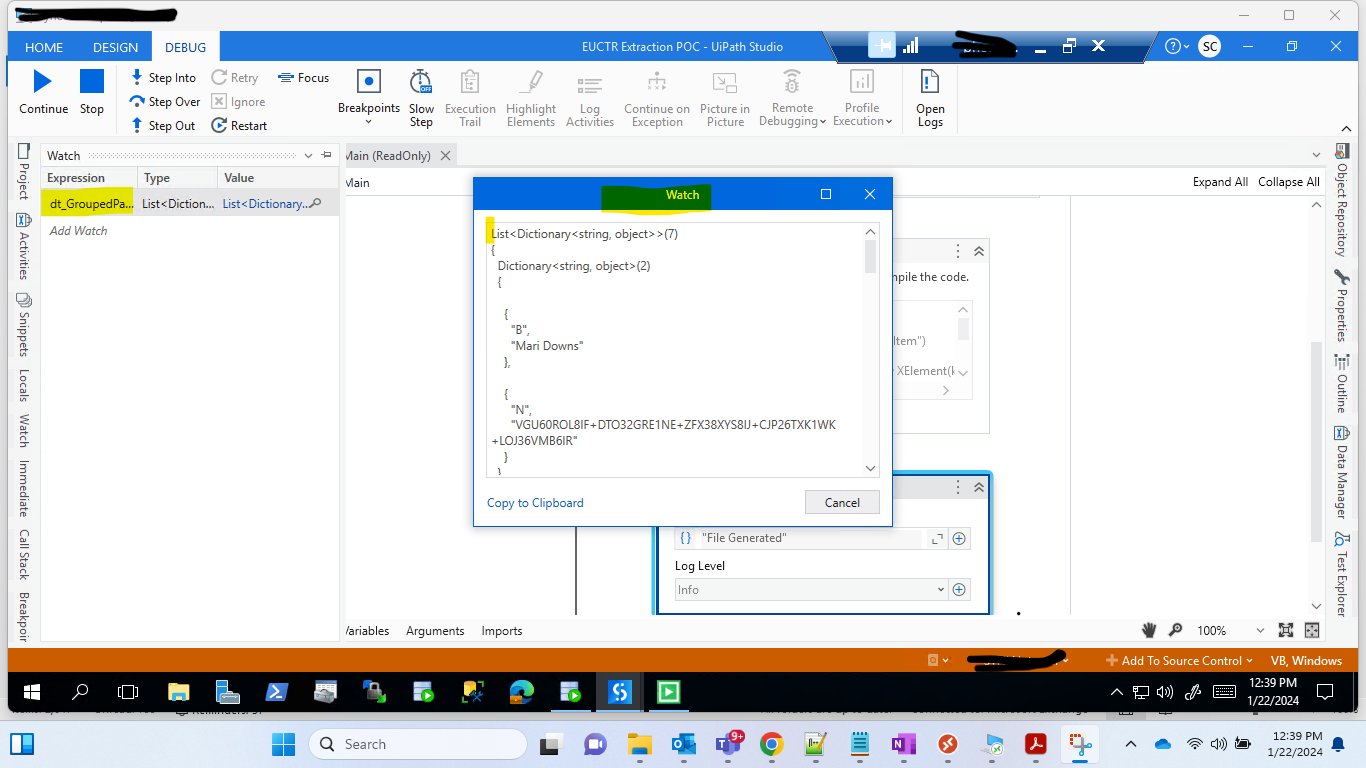The width and height of the screenshot is (1366, 768).
Task: Open the Data Manager side panel
Action: coord(1341,472)
